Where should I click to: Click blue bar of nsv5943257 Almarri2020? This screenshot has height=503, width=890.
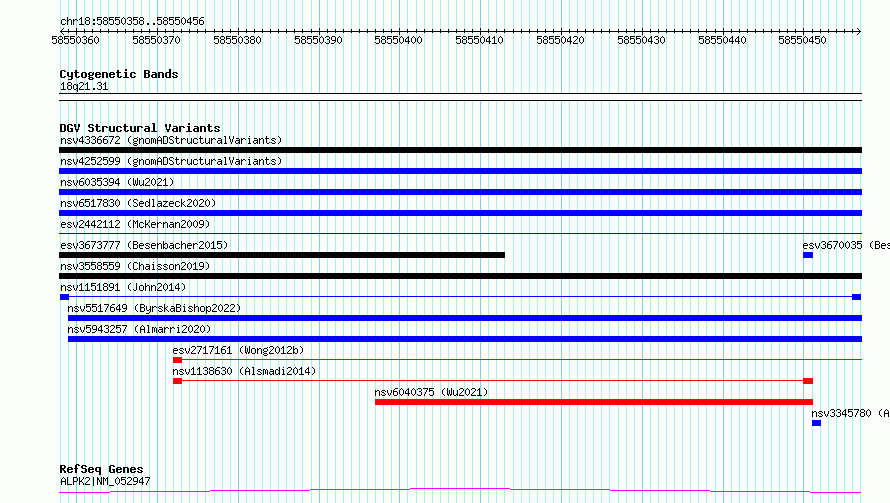coord(464,339)
